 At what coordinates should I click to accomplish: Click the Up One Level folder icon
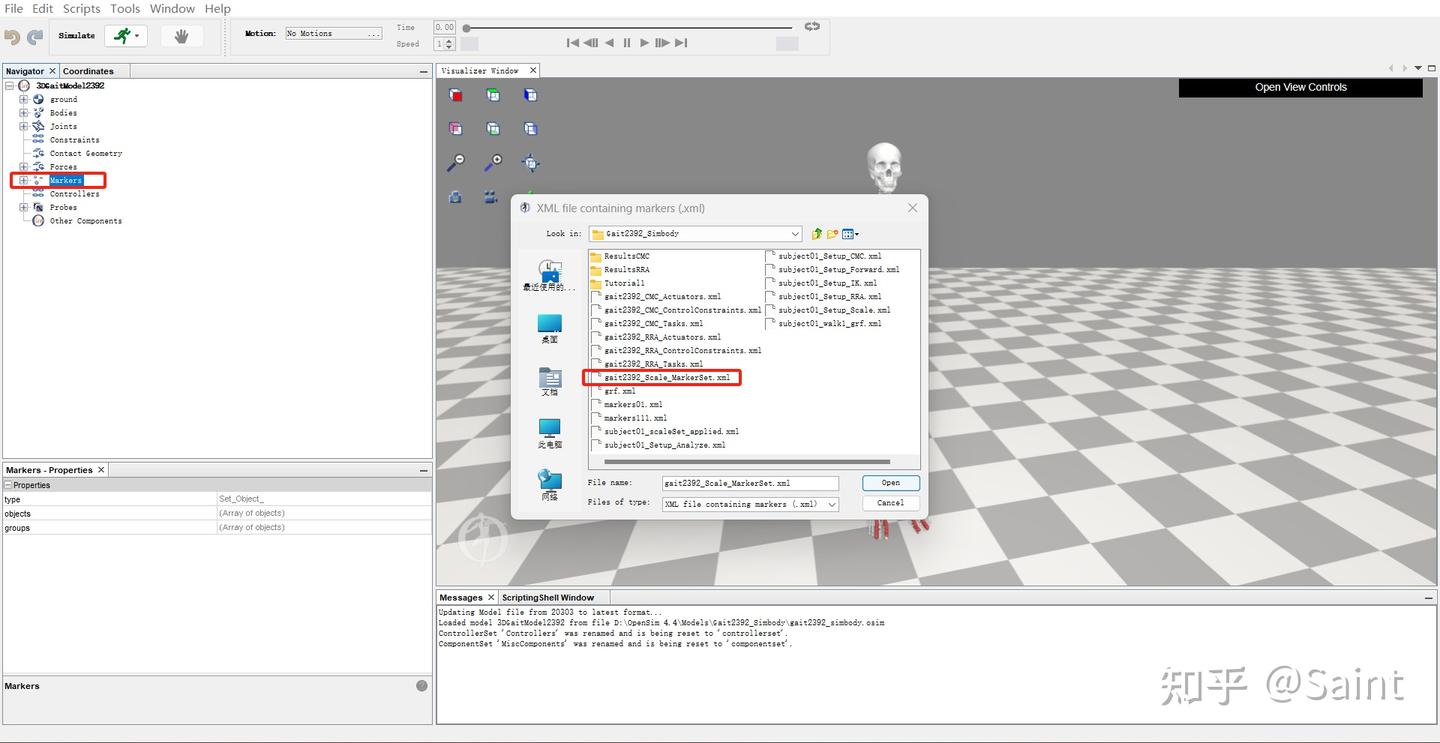pos(816,233)
